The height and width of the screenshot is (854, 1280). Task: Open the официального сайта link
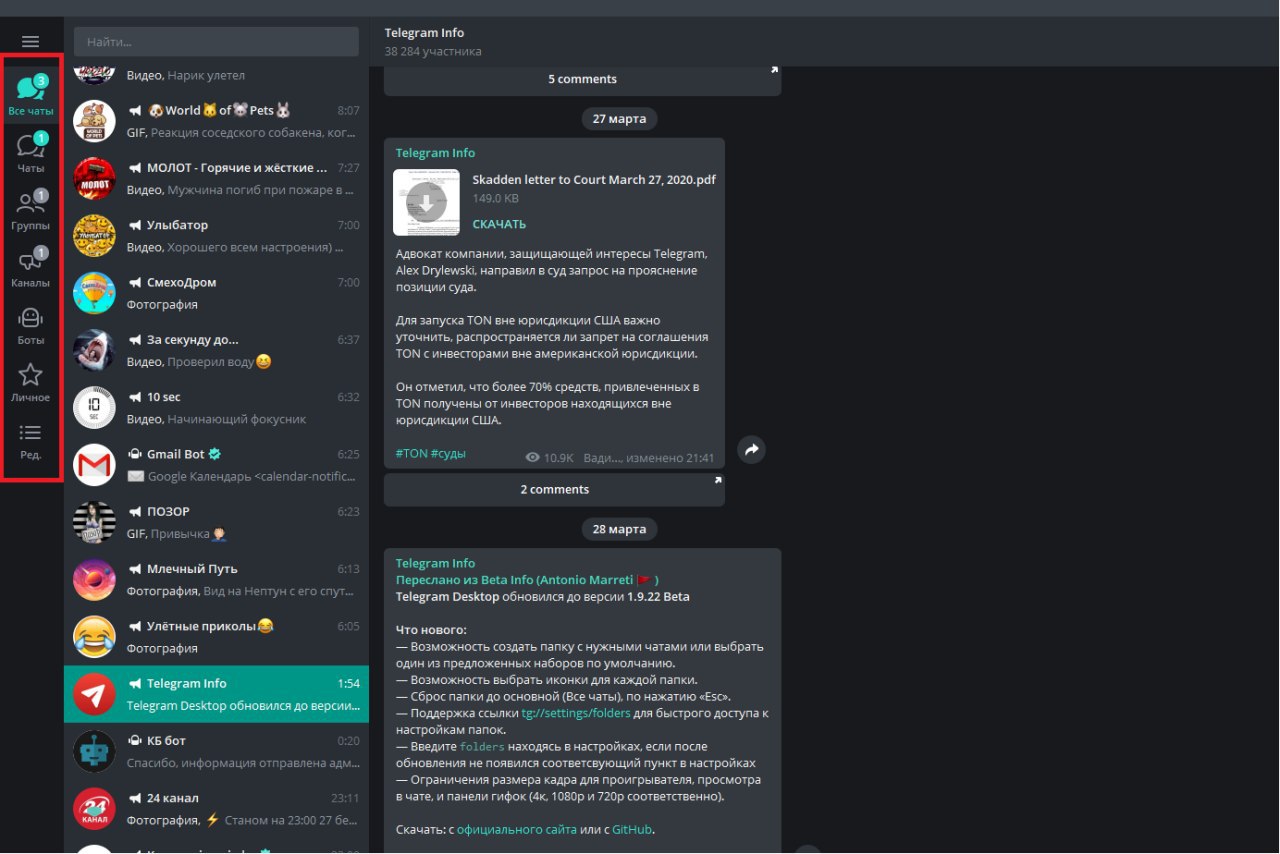coord(517,829)
